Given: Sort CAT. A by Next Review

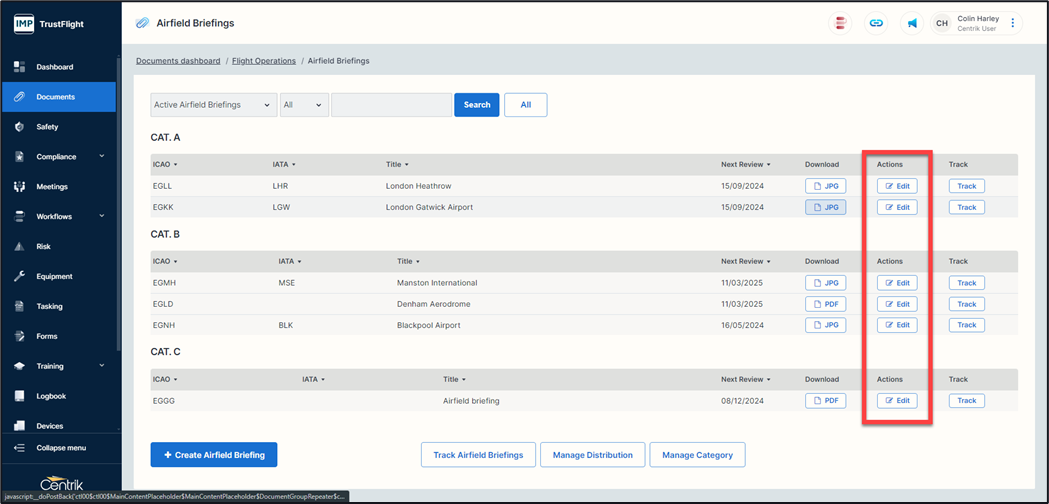Looking at the screenshot, I should point(745,164).
